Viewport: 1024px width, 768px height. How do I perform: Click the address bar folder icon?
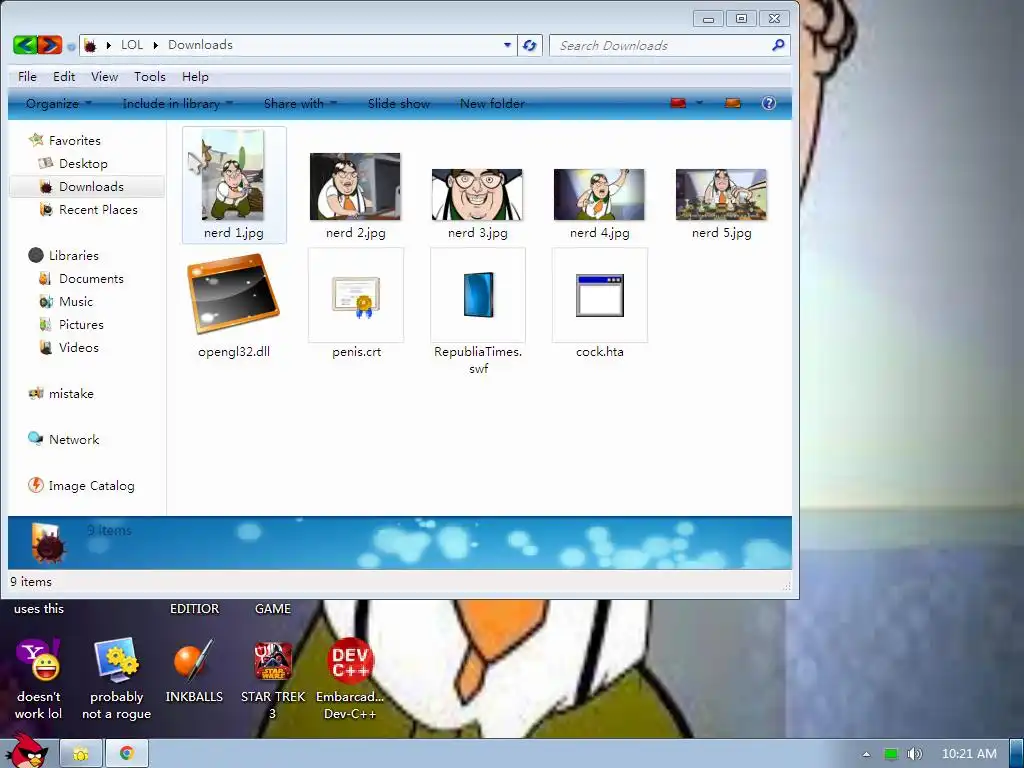click(91, 45)
